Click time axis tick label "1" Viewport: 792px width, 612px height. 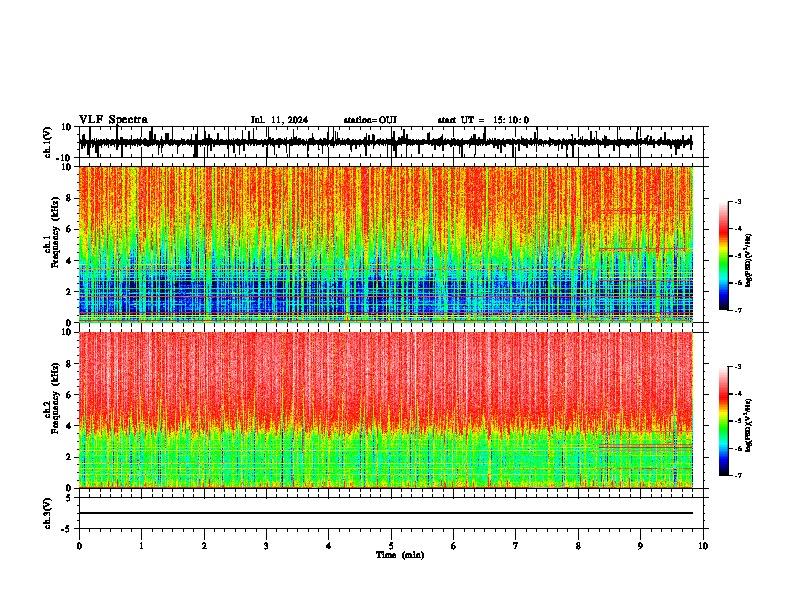(x=141, y=546)
